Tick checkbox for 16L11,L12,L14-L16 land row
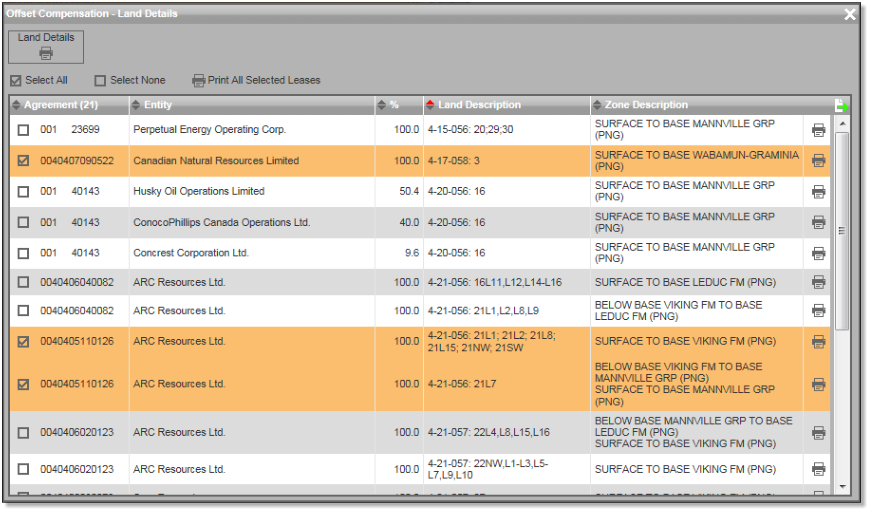 click(23, 282)
